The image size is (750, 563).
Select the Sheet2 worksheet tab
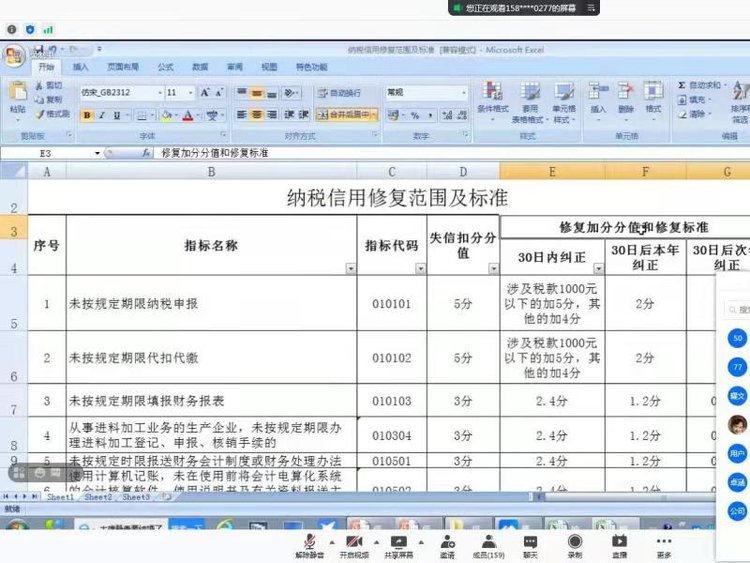98,496
